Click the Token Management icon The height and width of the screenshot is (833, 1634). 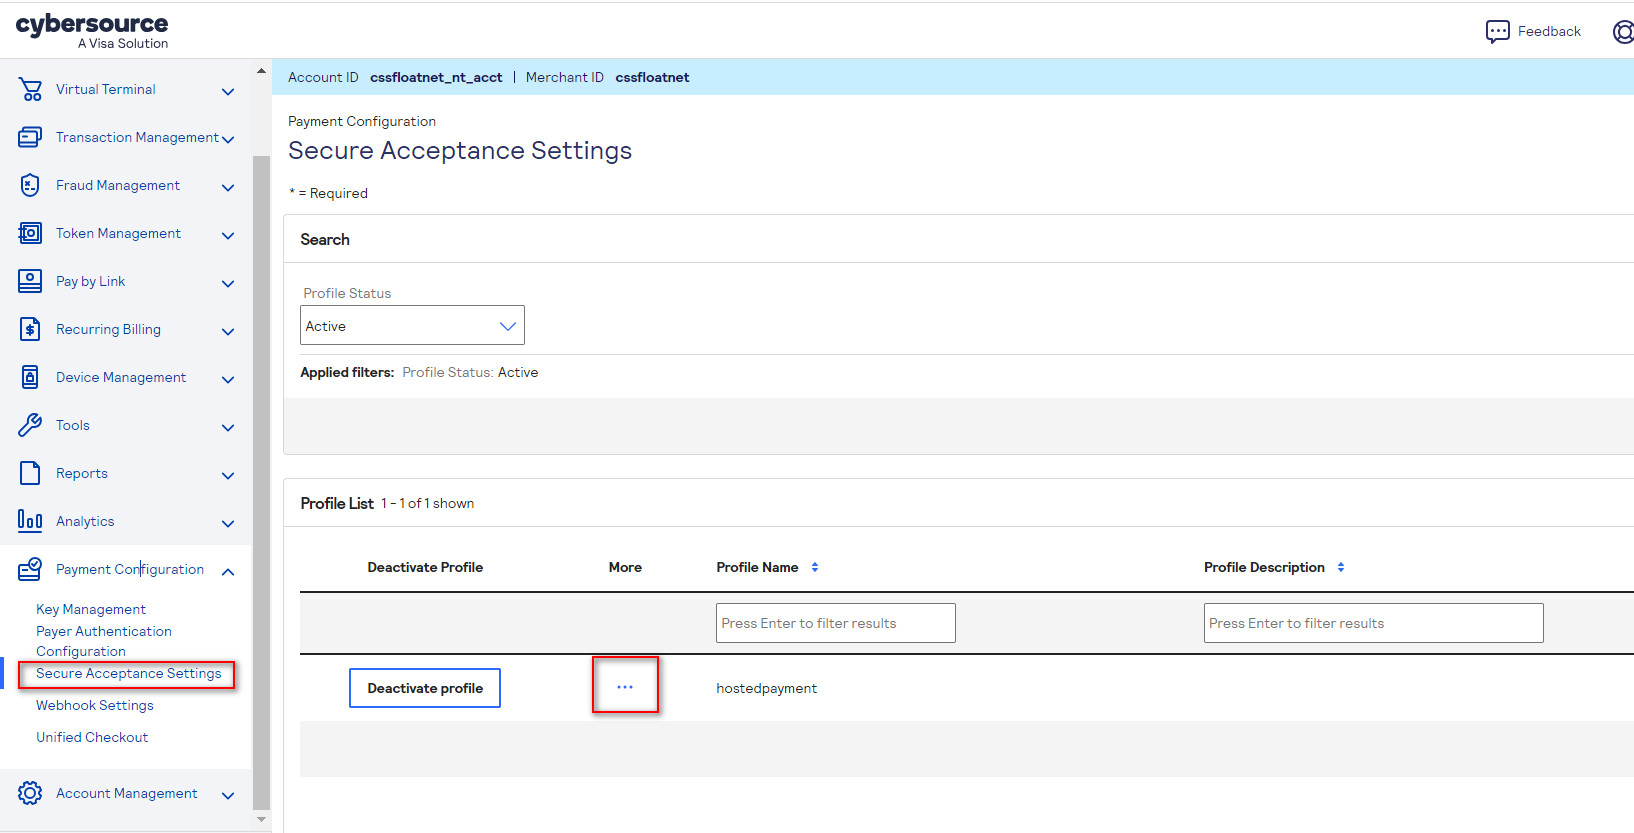click(30, 233)
